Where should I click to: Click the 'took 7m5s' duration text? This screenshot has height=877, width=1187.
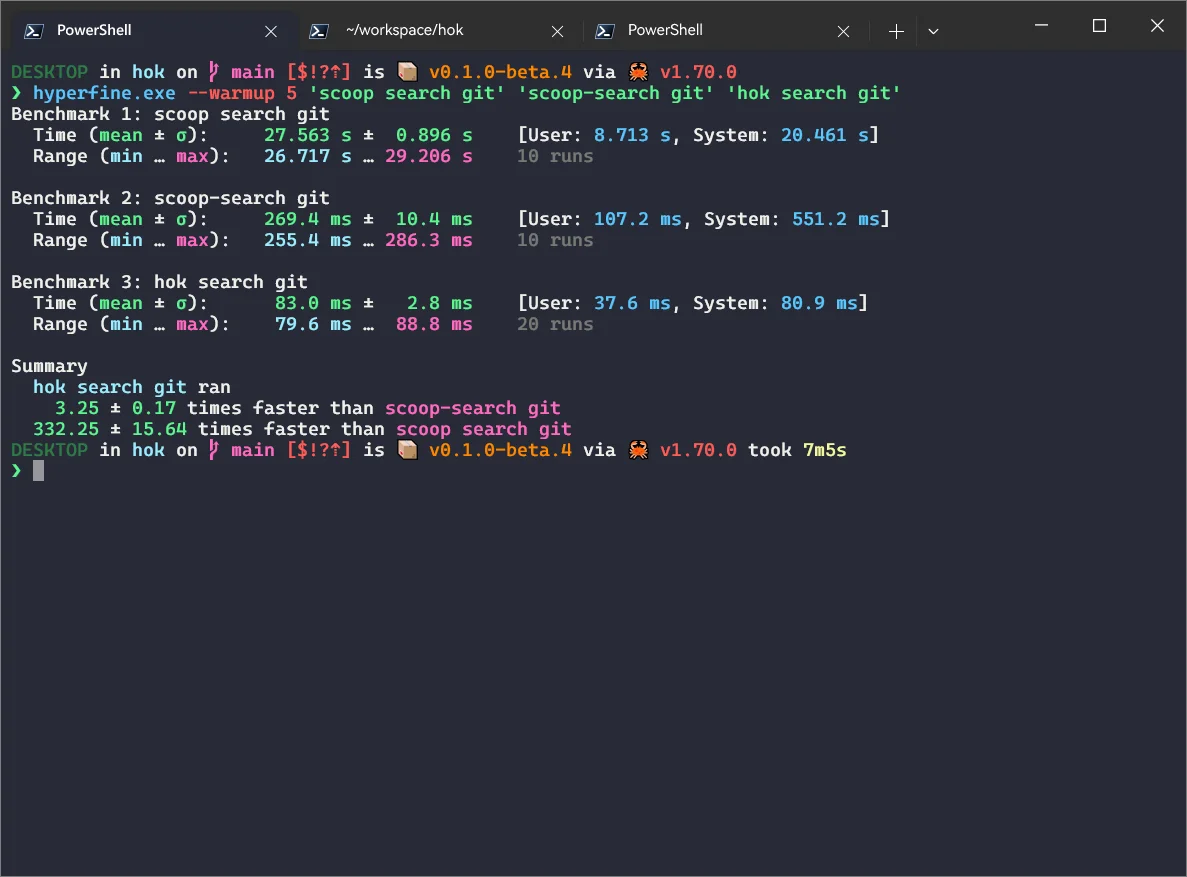pos(797,450)
